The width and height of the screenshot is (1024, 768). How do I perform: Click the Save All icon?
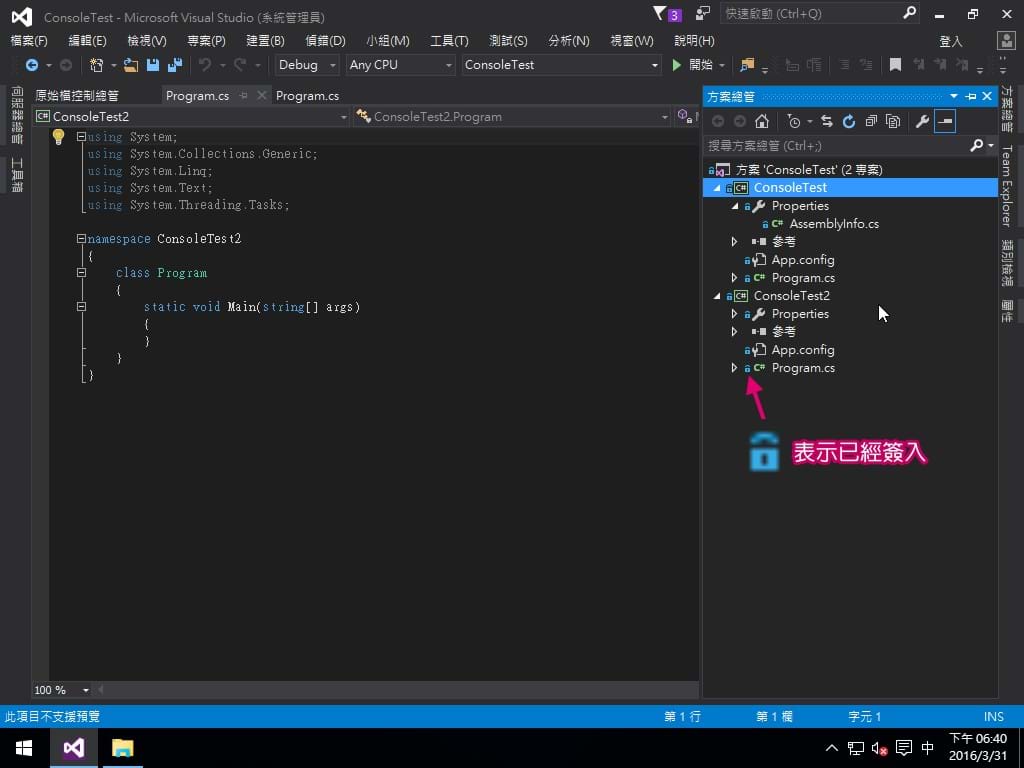pos(175,65)
